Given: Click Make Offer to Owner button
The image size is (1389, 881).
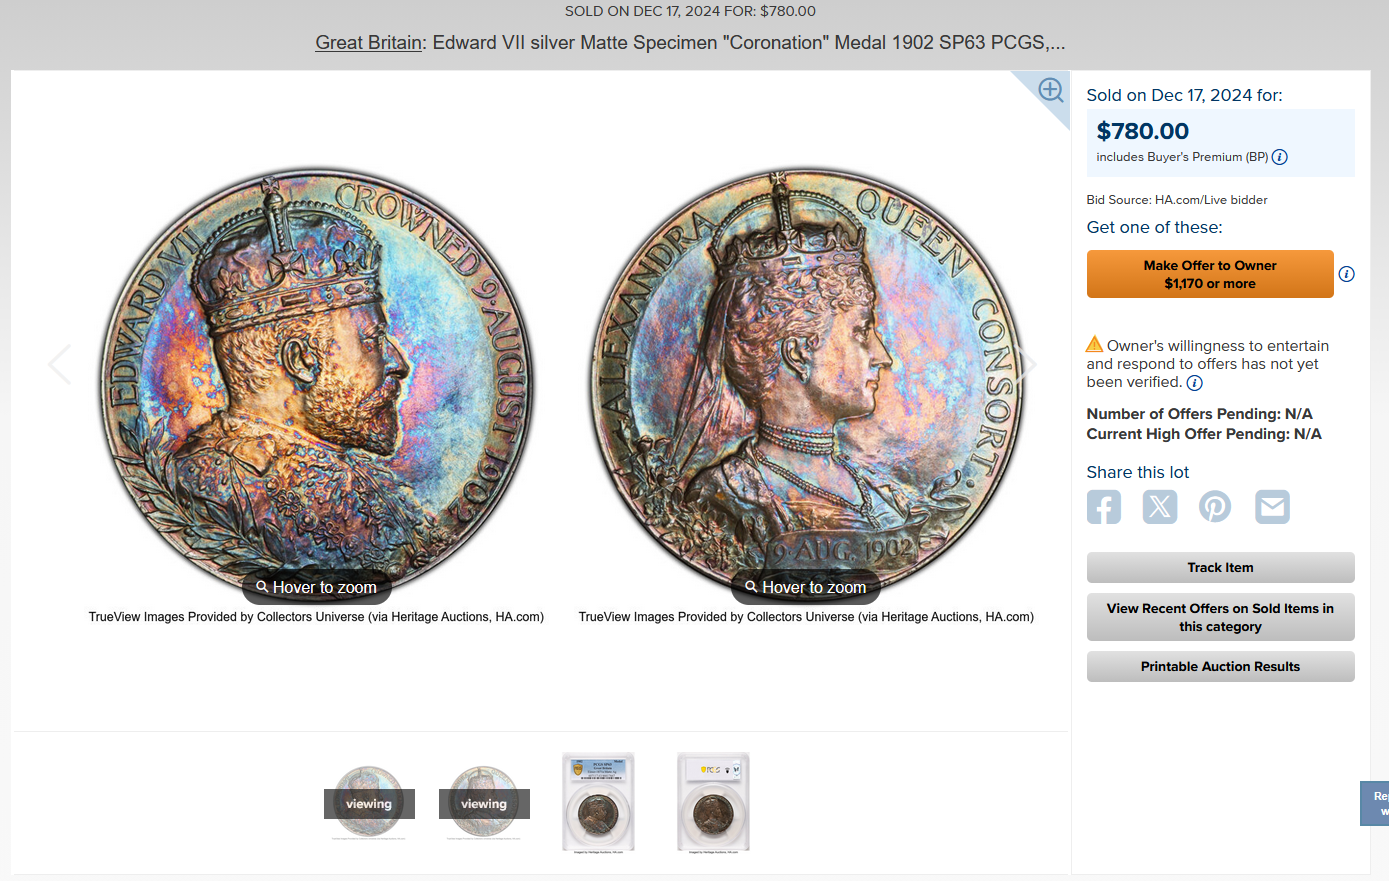Looking at the screenshot, I should [1210, 274].
